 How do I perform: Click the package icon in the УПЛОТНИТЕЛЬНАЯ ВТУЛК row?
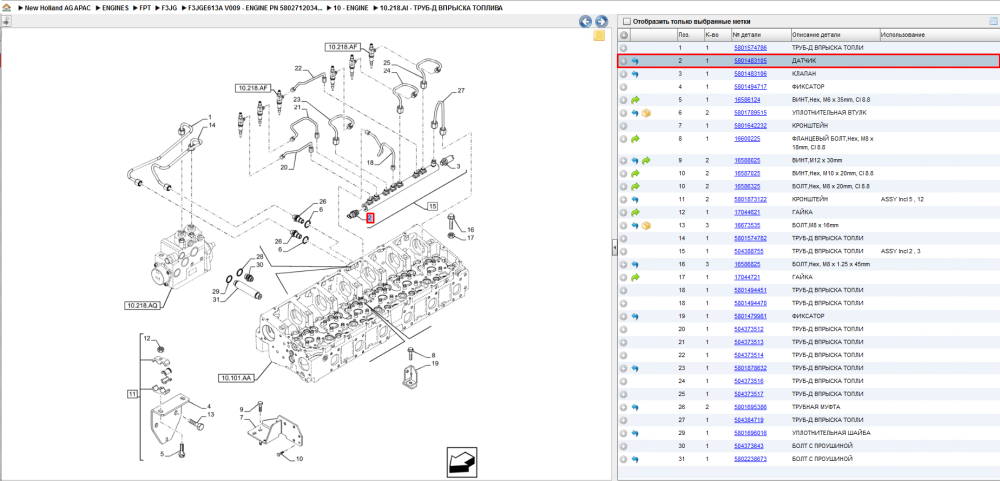click(x=646, y=113)
